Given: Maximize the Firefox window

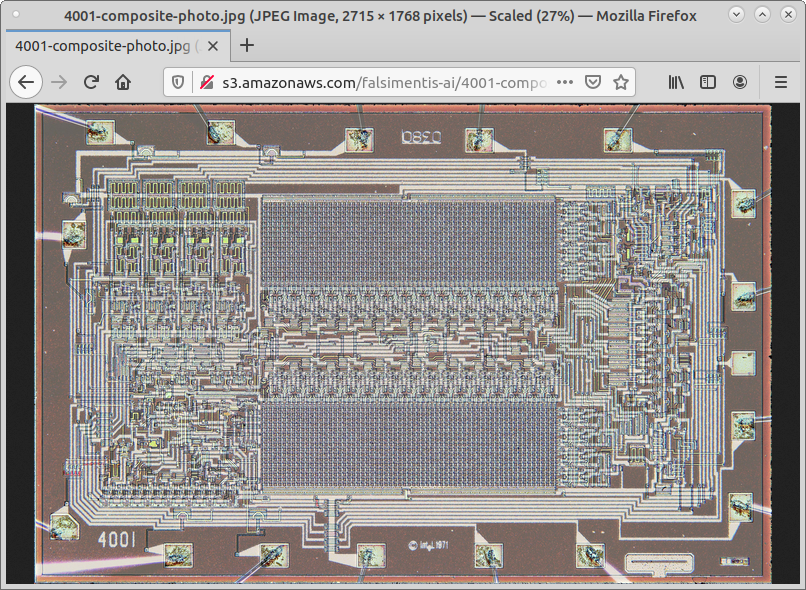Looking at the screenshot, I should coord(762,14).
